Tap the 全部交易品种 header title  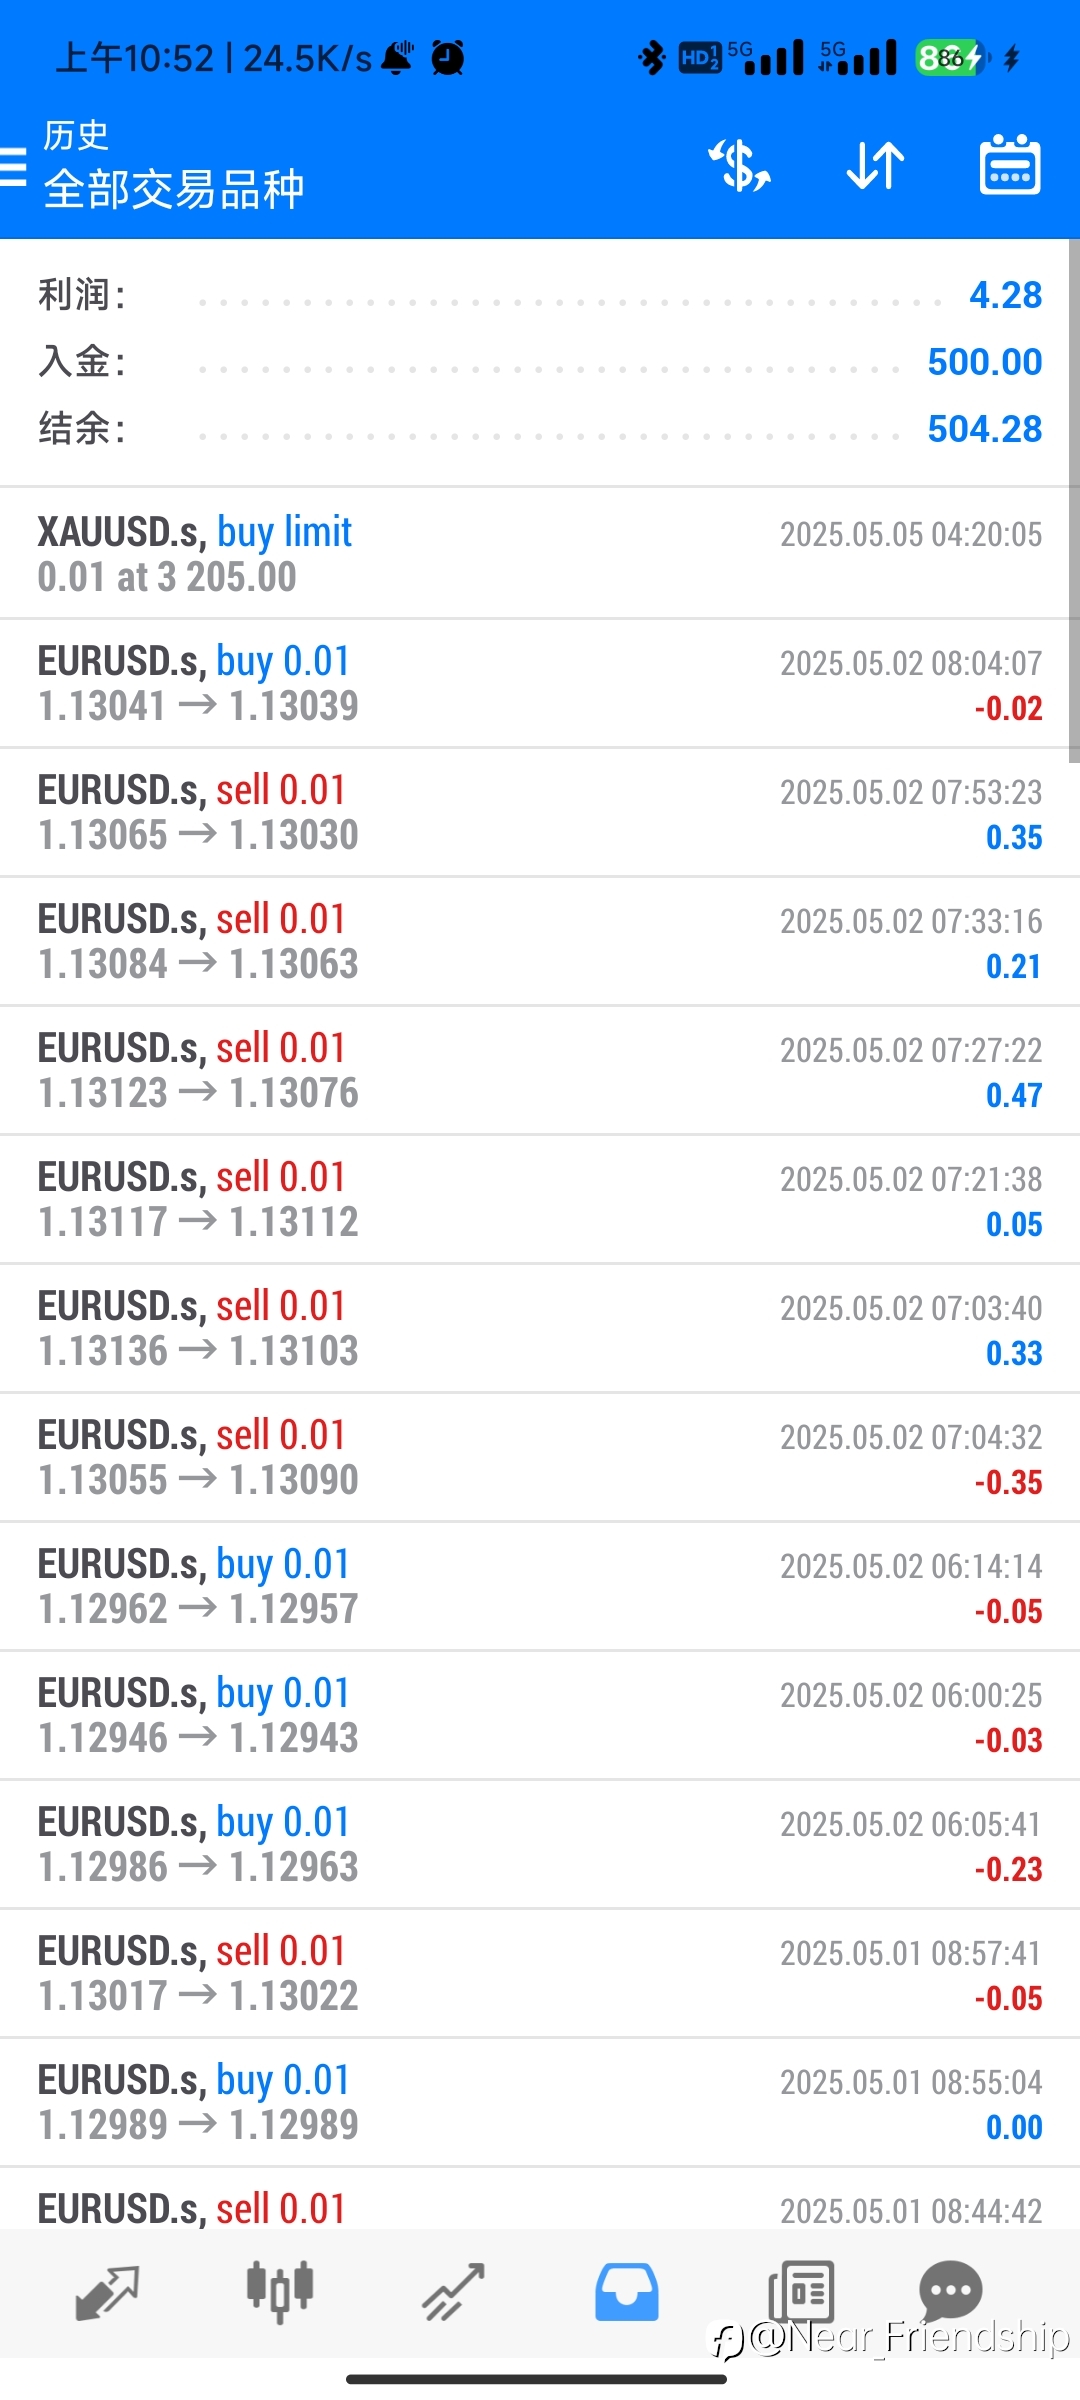(x=174, y=189)
